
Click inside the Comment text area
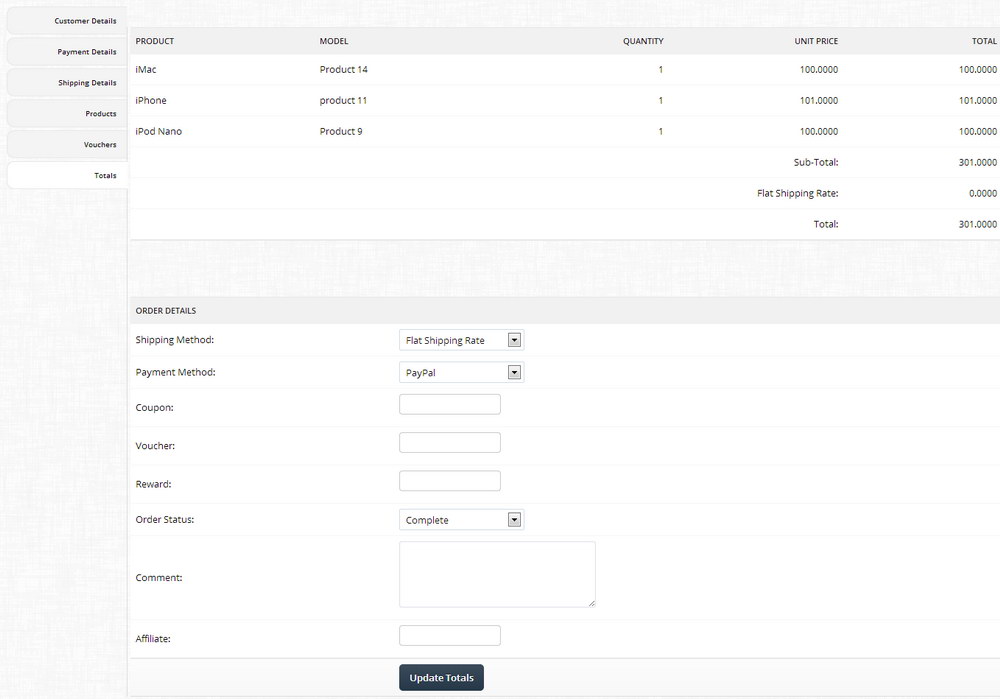point(497,575)
